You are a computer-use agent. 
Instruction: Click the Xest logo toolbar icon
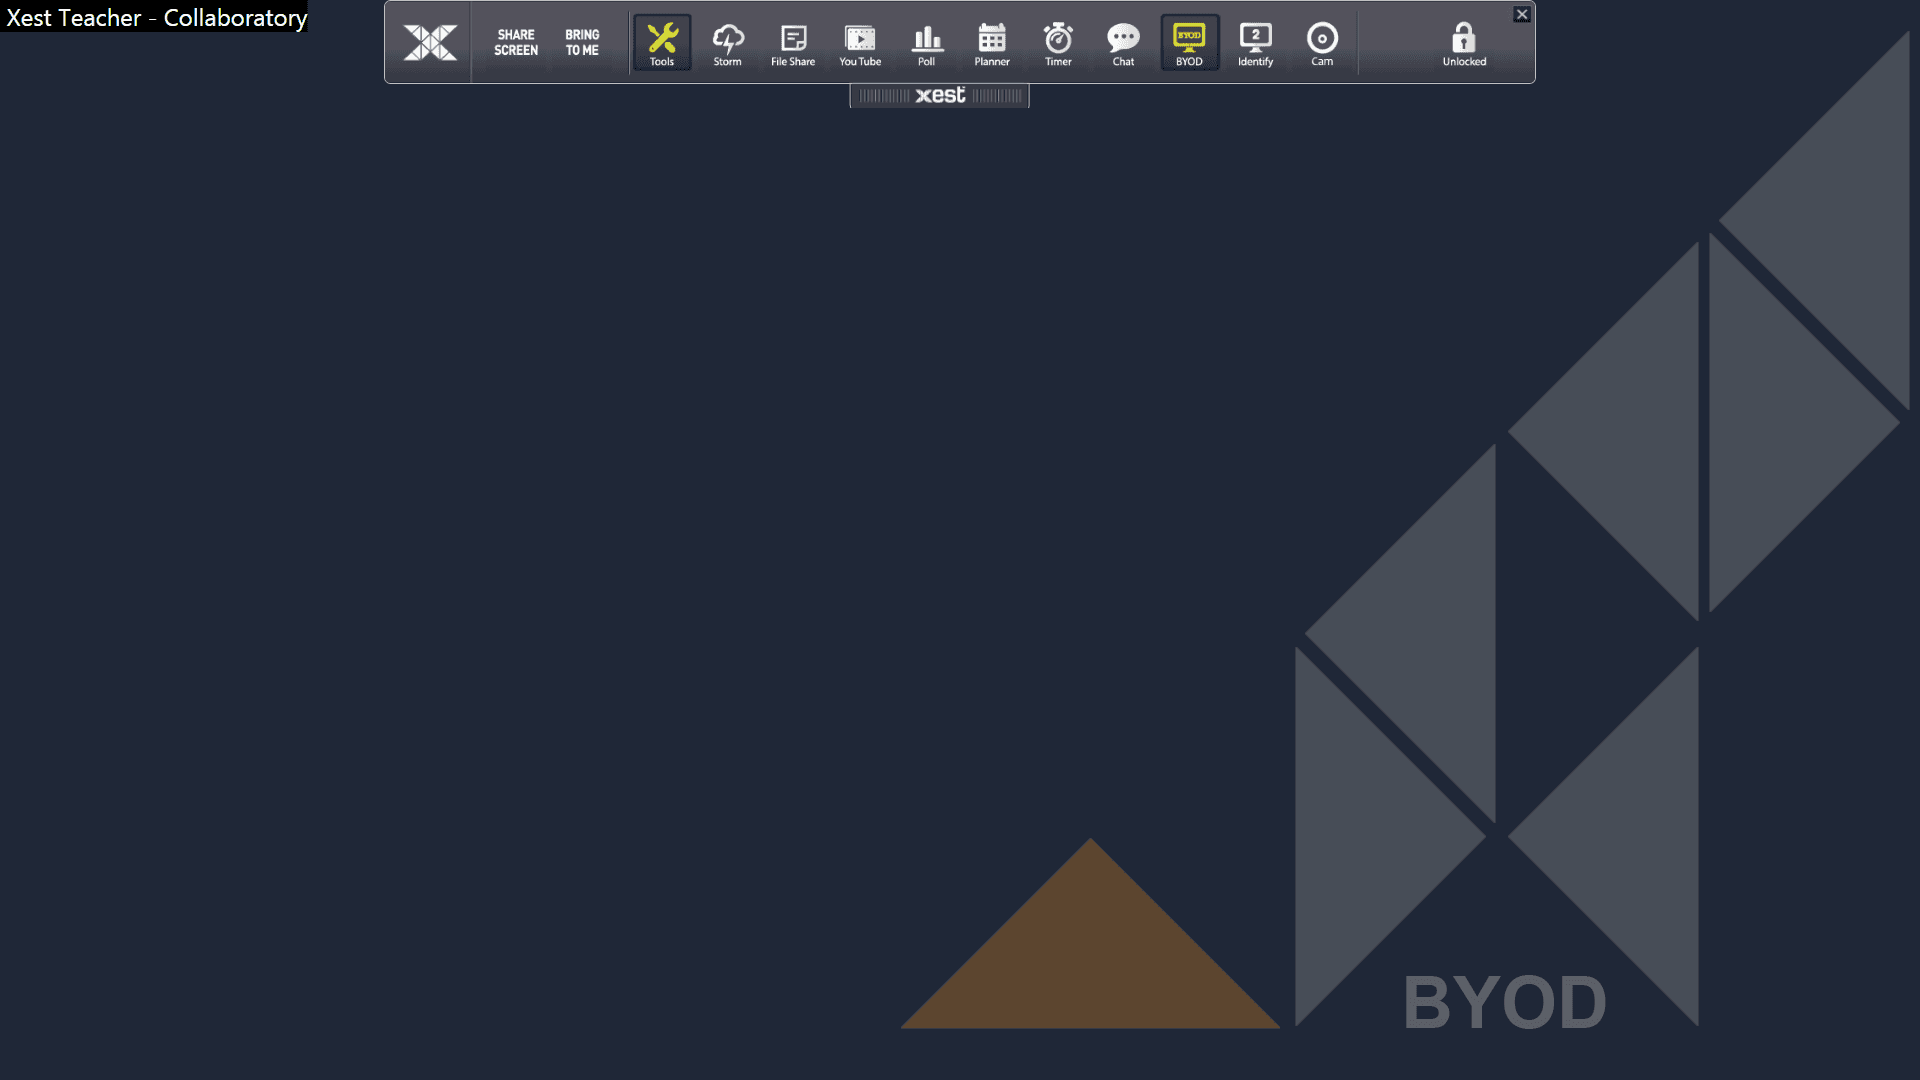(x=430, y=42)
